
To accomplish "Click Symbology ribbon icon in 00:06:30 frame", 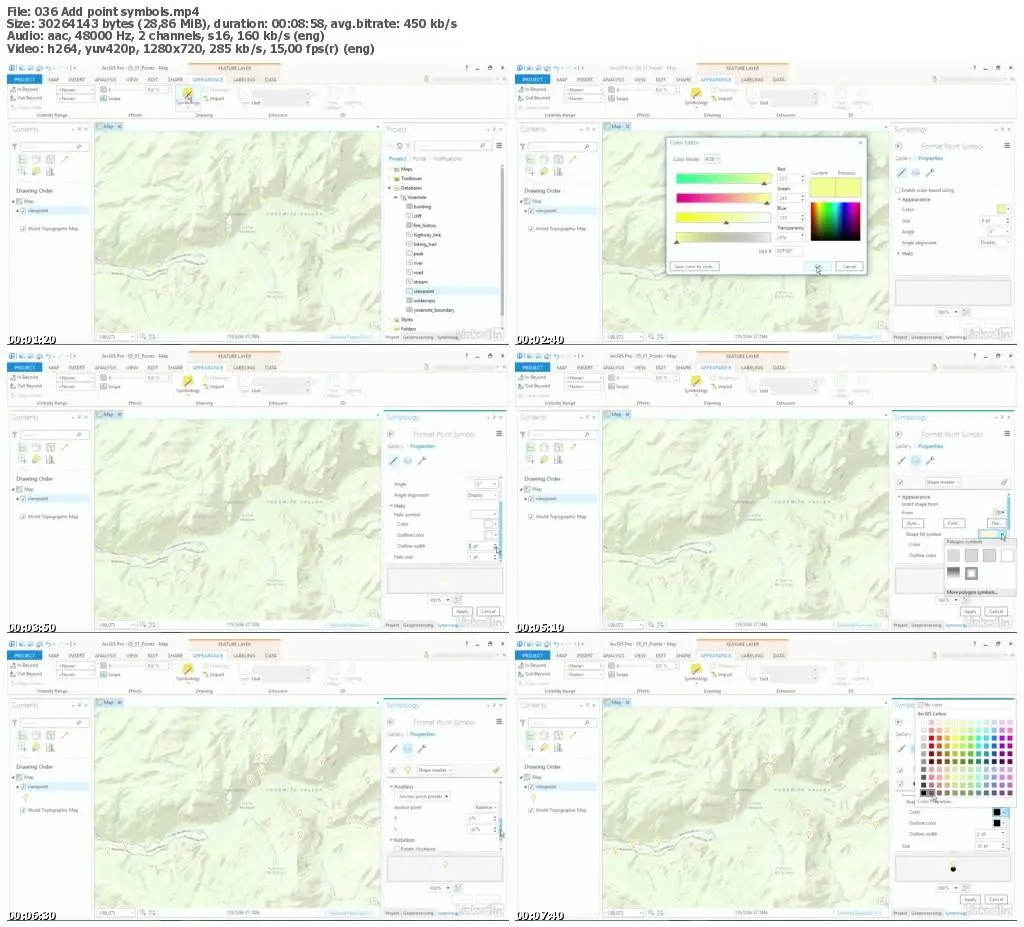I will point(187,670).
